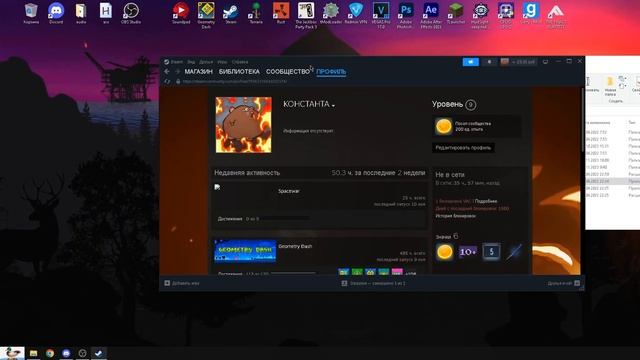This screenshot has height=360, width=640.
Task: Open the Geometry Dash title link
Action: coord(295,246)
